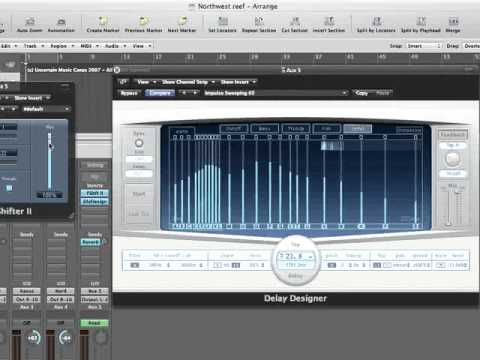Click the Cut Section icon
Viewport: 480px width, 360px height.
(295, 22)
